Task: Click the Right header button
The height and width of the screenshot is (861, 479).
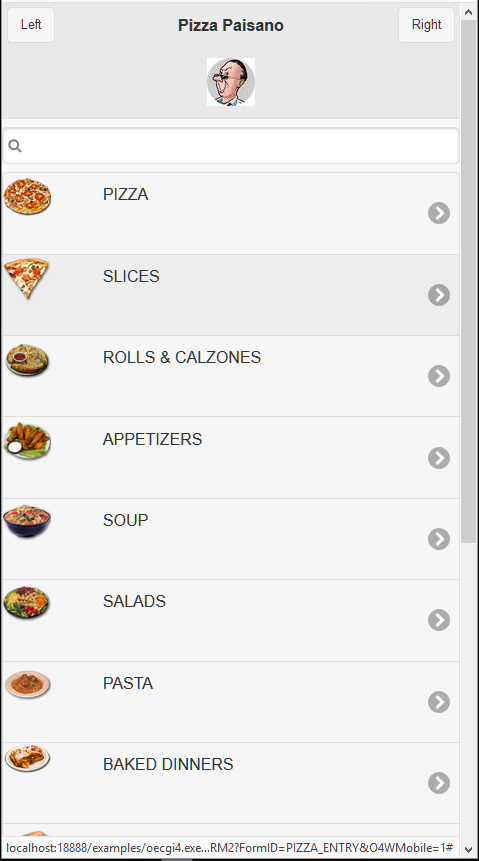Action: pos(426,25)
